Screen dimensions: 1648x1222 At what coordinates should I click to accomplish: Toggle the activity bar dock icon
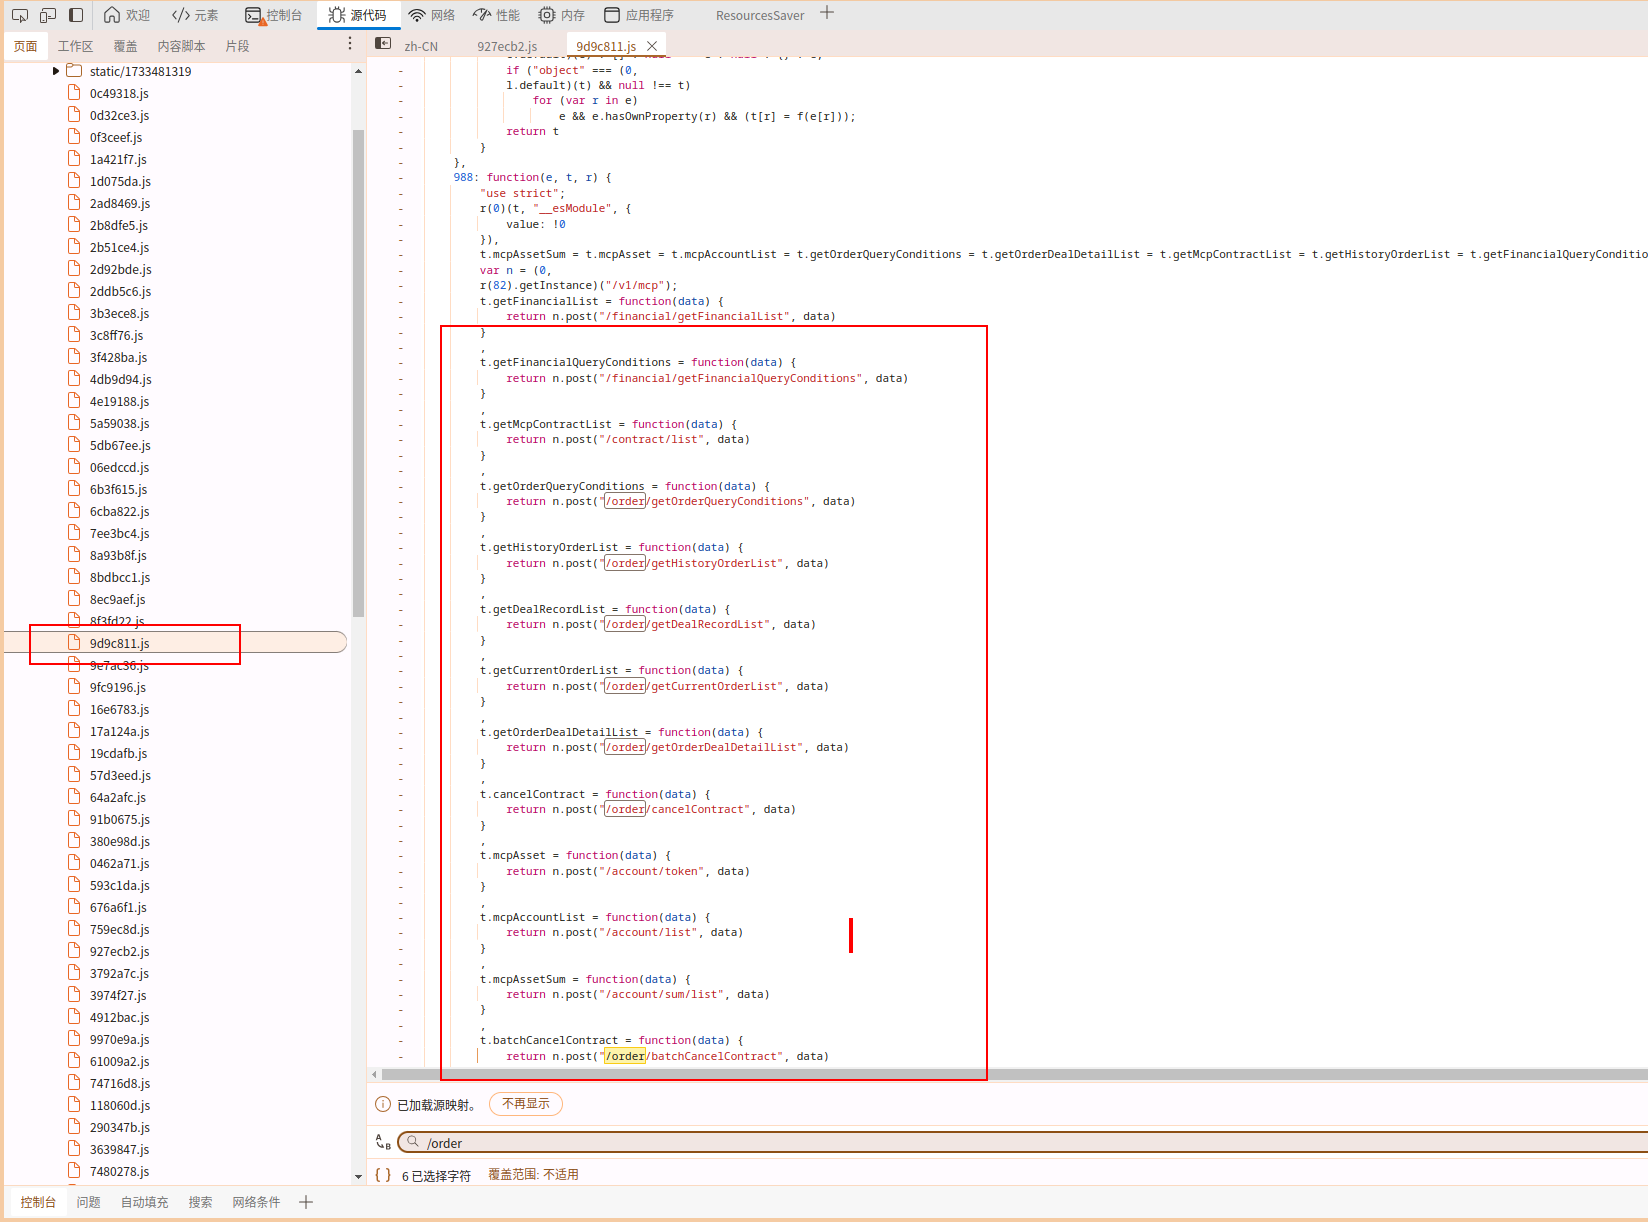point(76,15)
